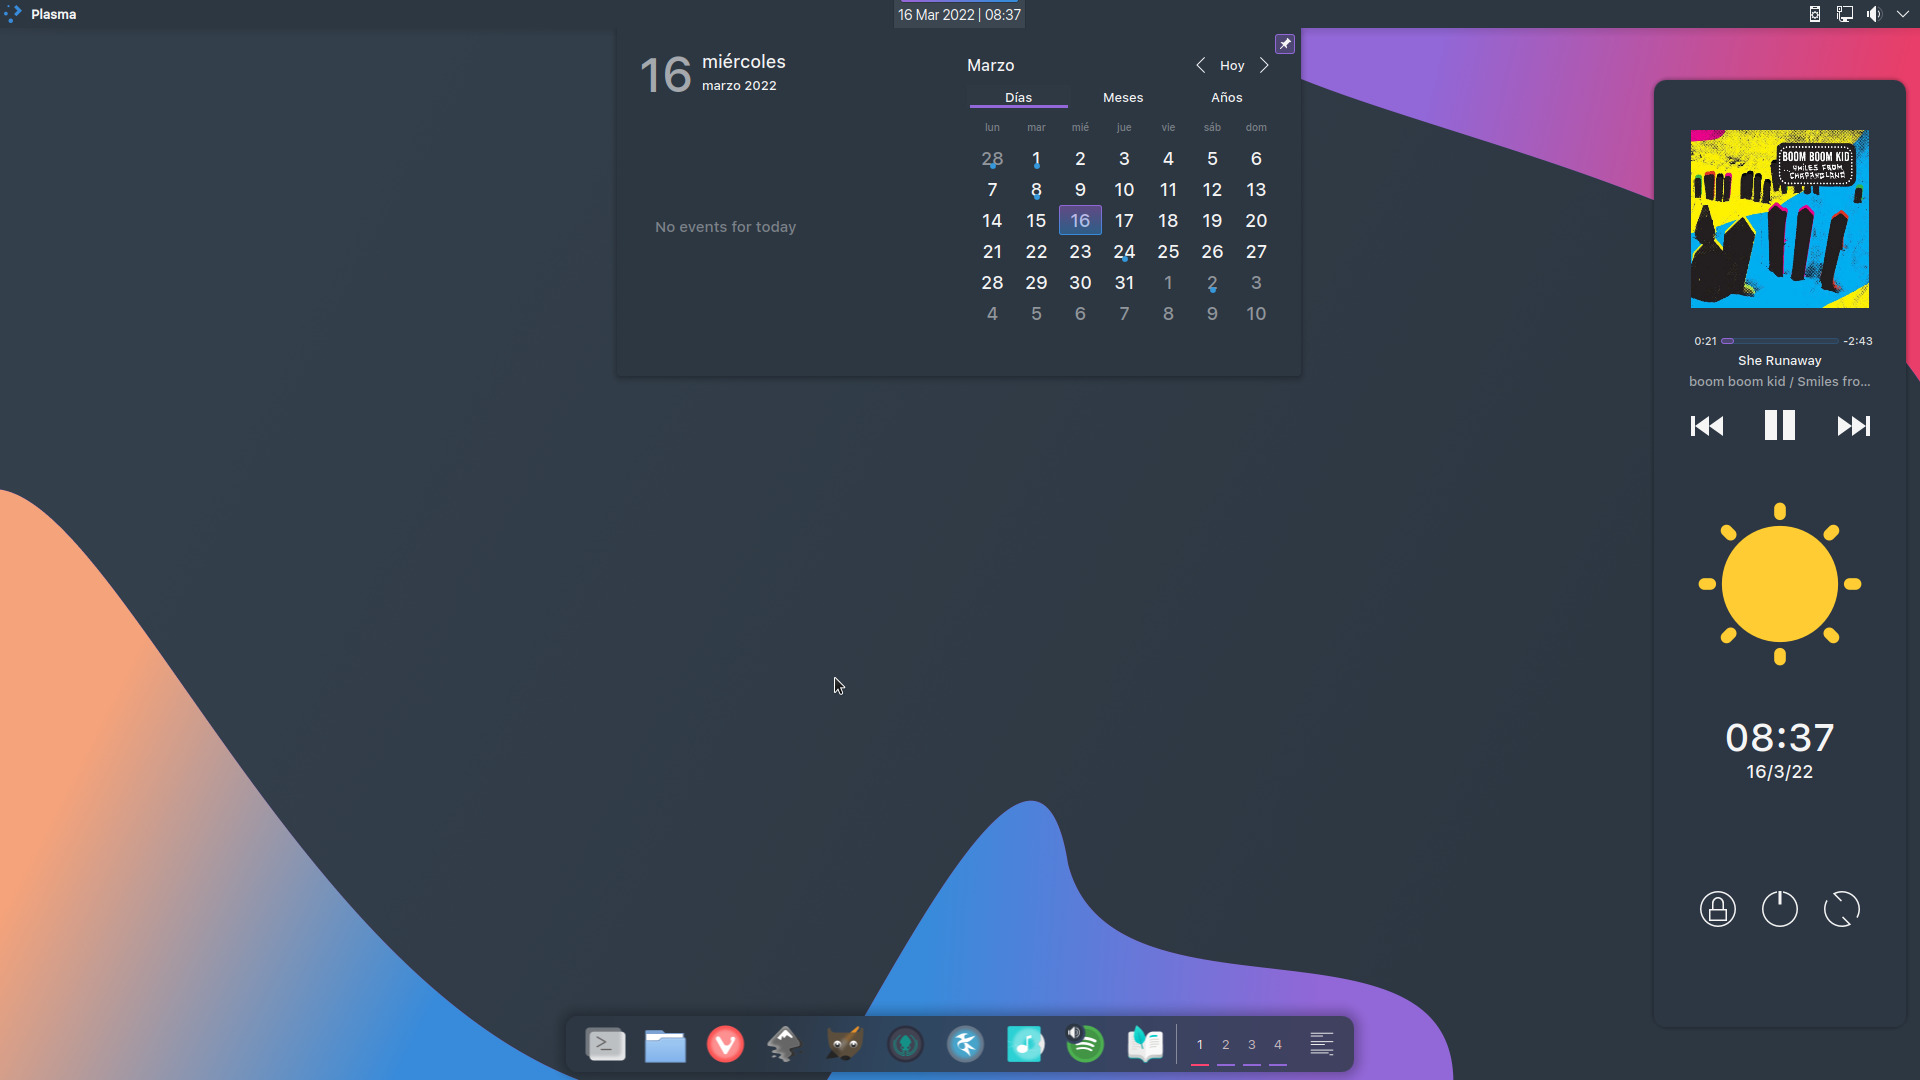Launch the Falkon browser from the dock

click(965, 1044)
